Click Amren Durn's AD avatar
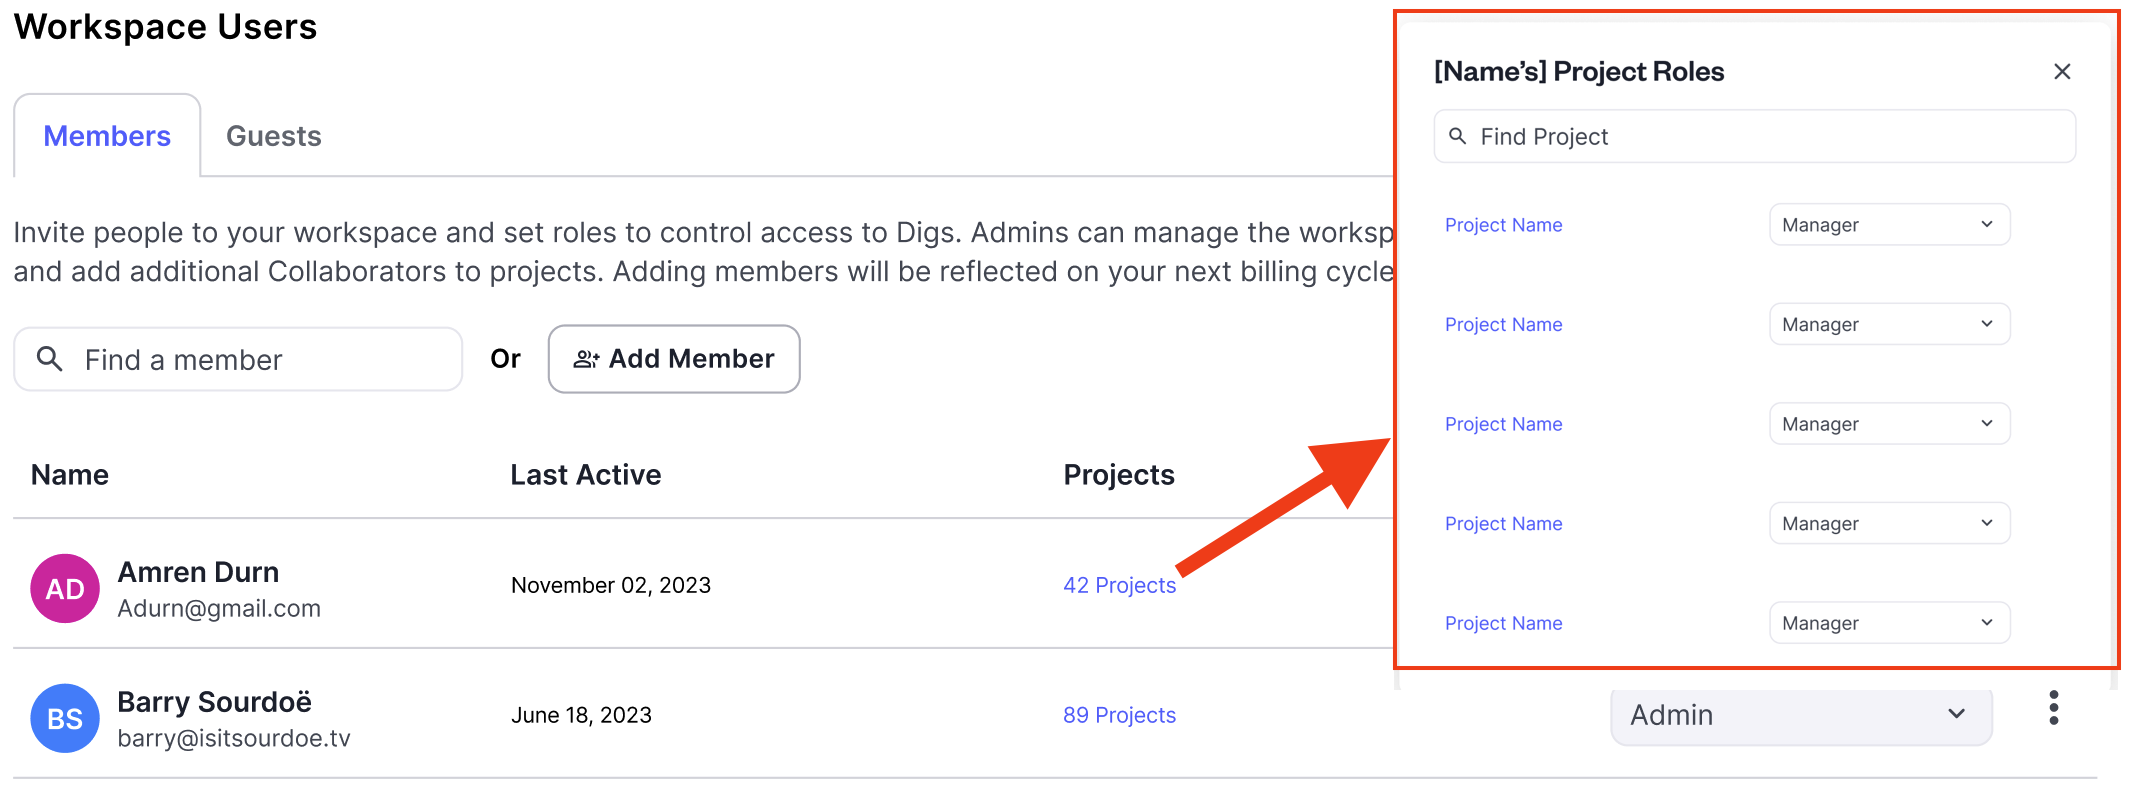This screenshot has height=804, width=2130. [x=65, y=589]
